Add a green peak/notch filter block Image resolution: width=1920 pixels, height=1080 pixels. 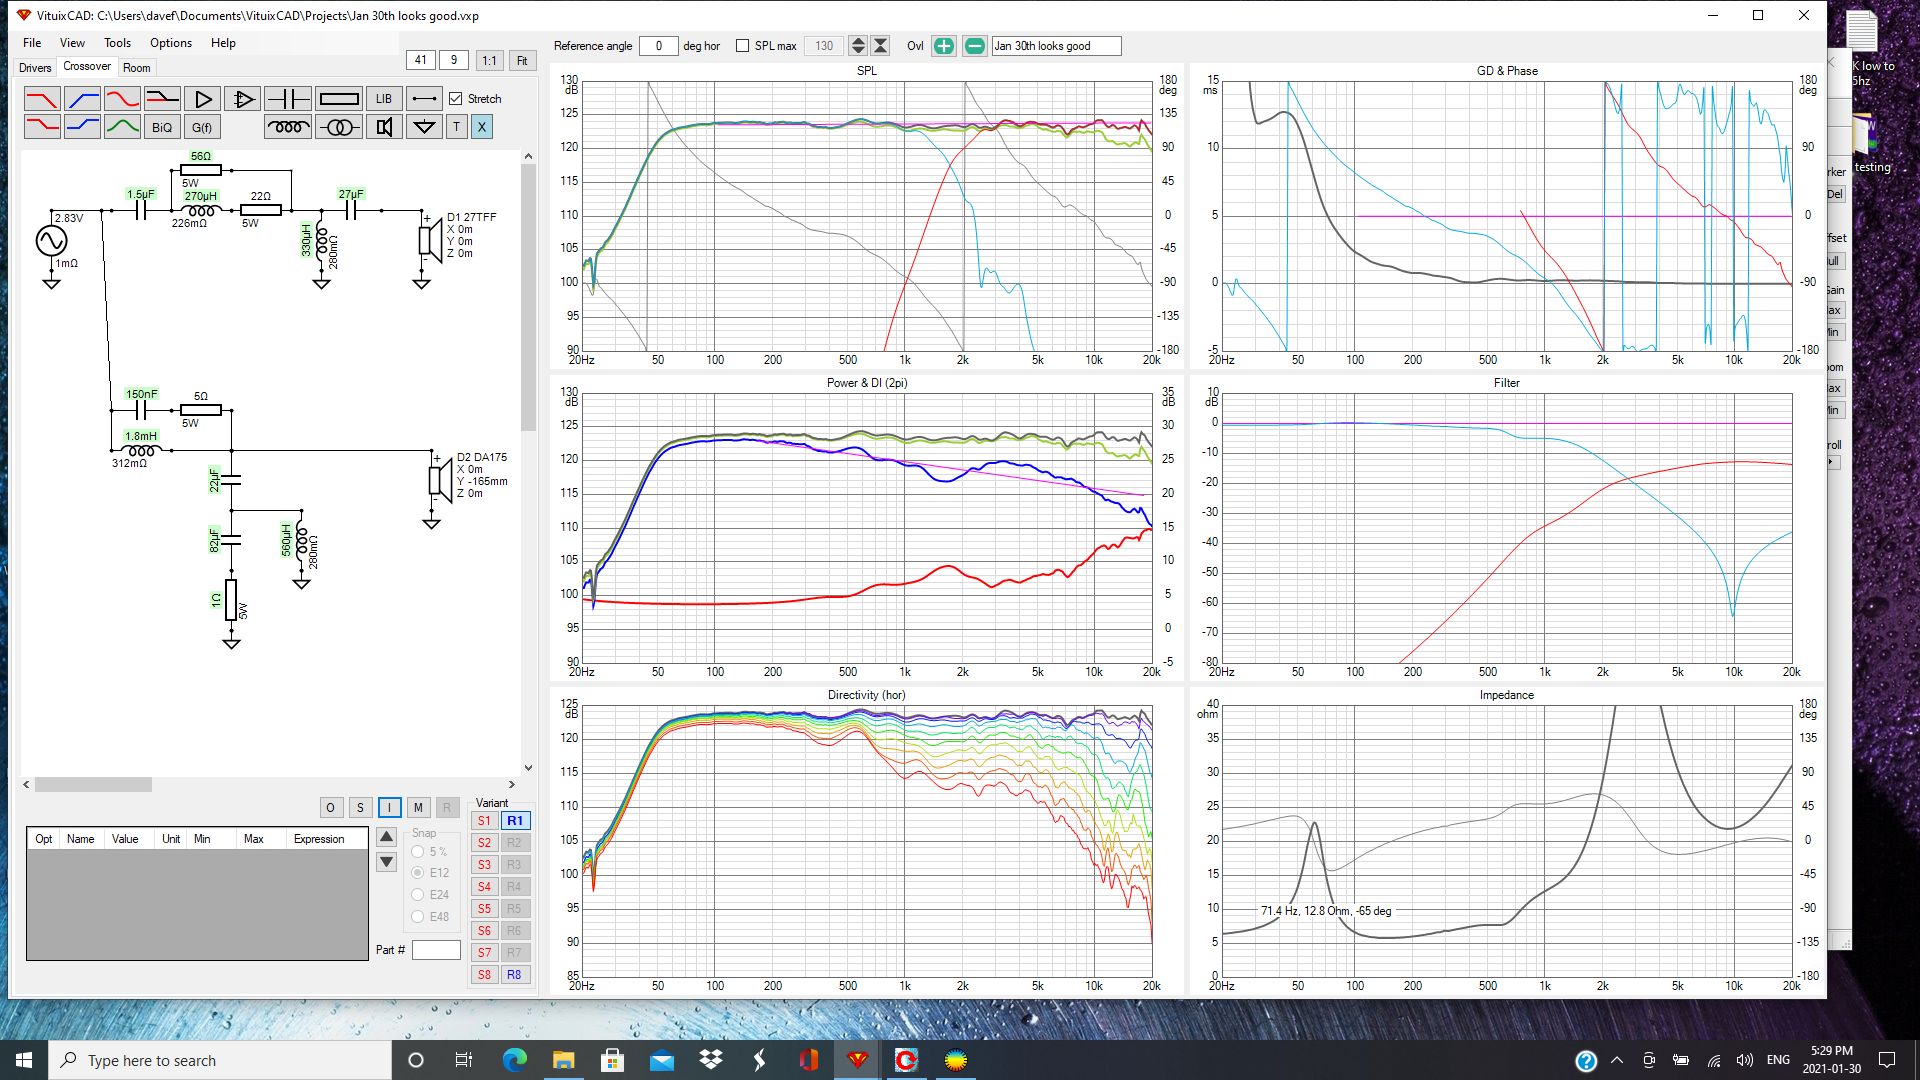click(122, 127)
